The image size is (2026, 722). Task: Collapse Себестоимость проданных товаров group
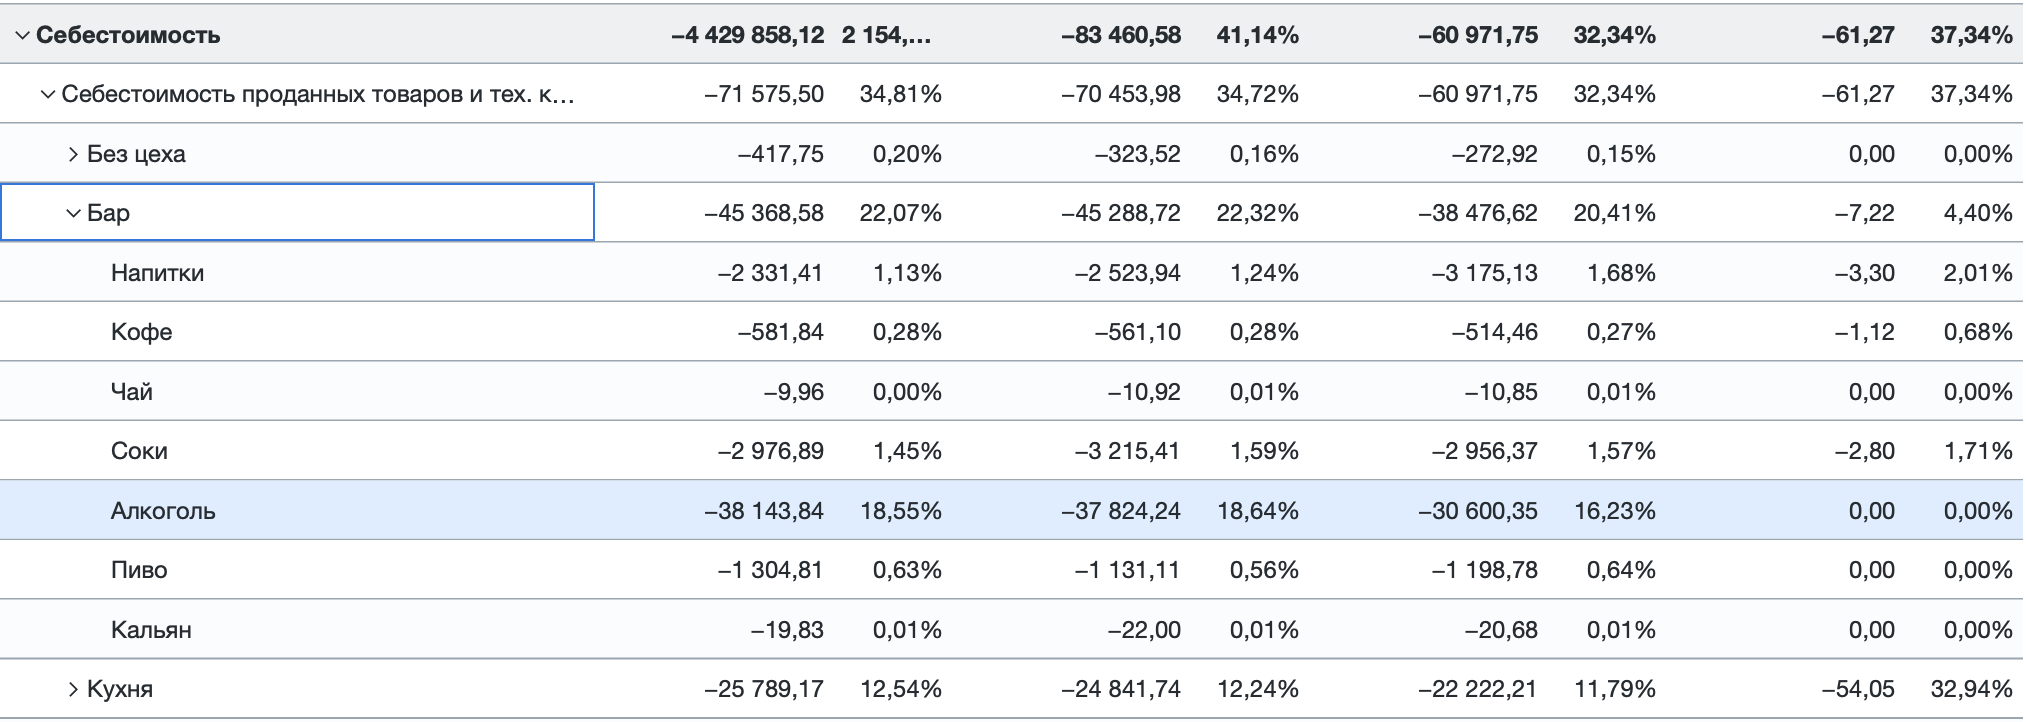point(47,94)
